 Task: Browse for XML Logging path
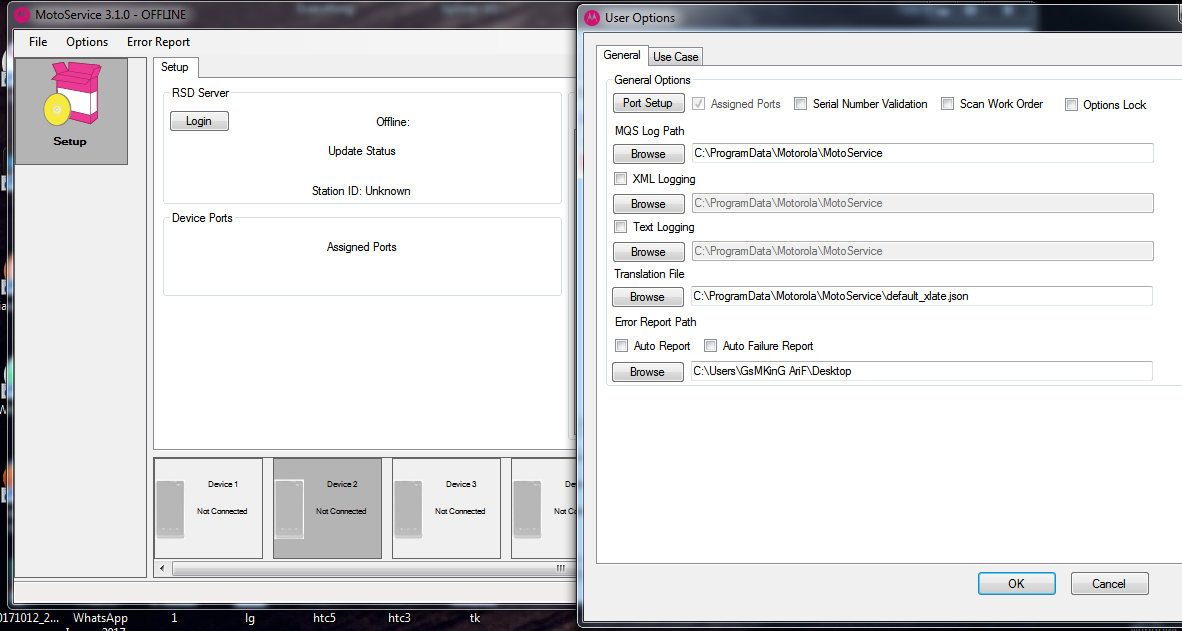[x=648, y=204]
